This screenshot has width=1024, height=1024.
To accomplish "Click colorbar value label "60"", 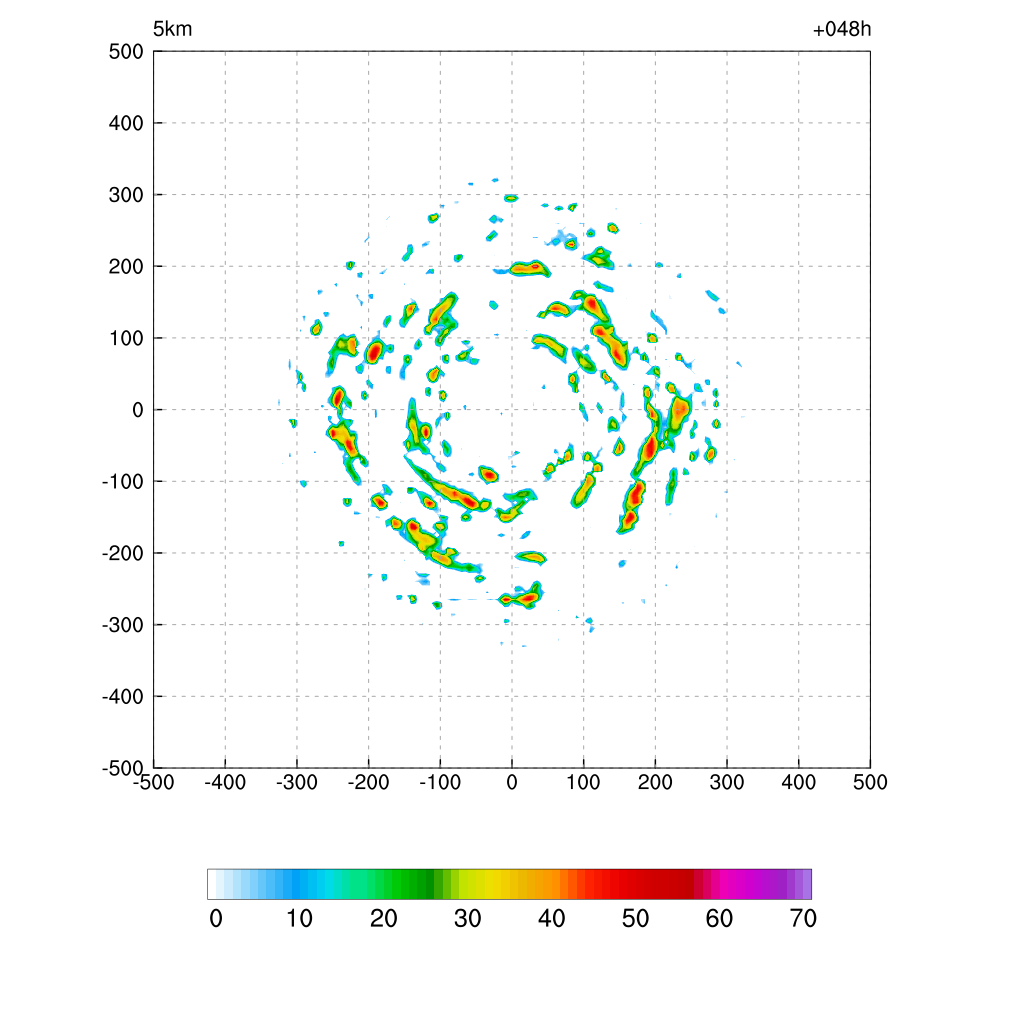I will click(719, 919).
